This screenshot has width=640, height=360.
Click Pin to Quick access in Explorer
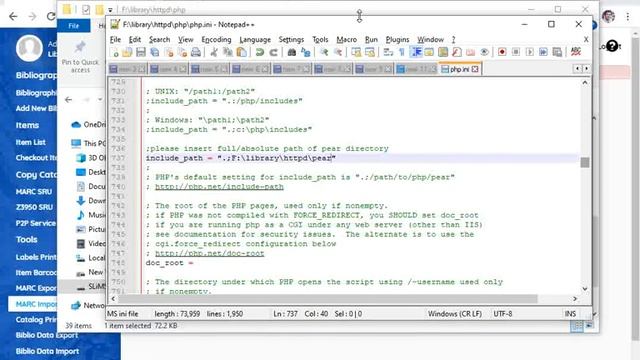tap(80, 57)
